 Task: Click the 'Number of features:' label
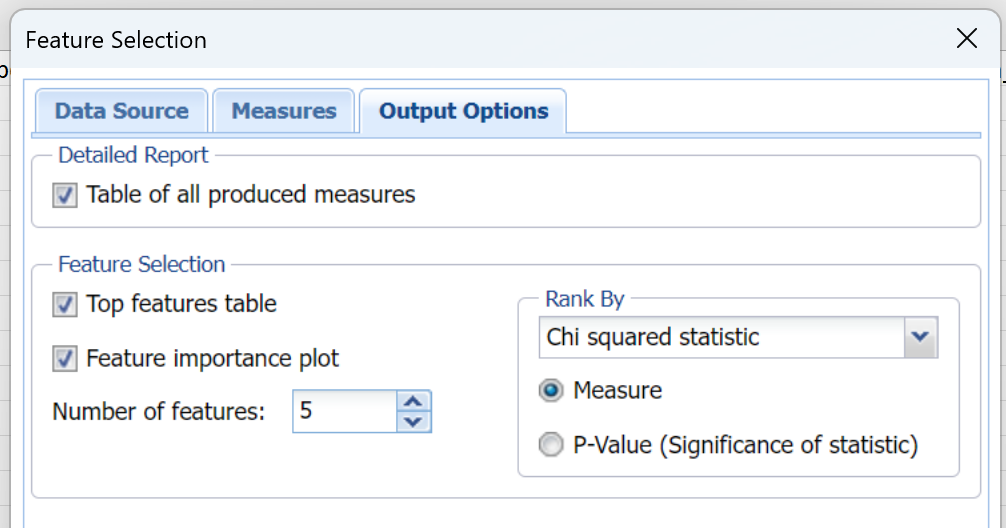pyautogui.click(x=158, y=411)
